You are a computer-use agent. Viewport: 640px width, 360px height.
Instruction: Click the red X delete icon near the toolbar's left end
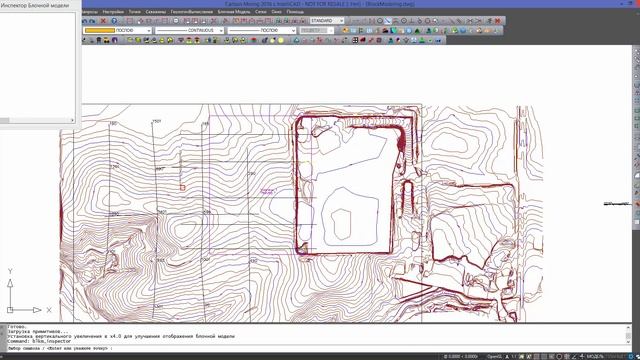(x=103, y=21)
